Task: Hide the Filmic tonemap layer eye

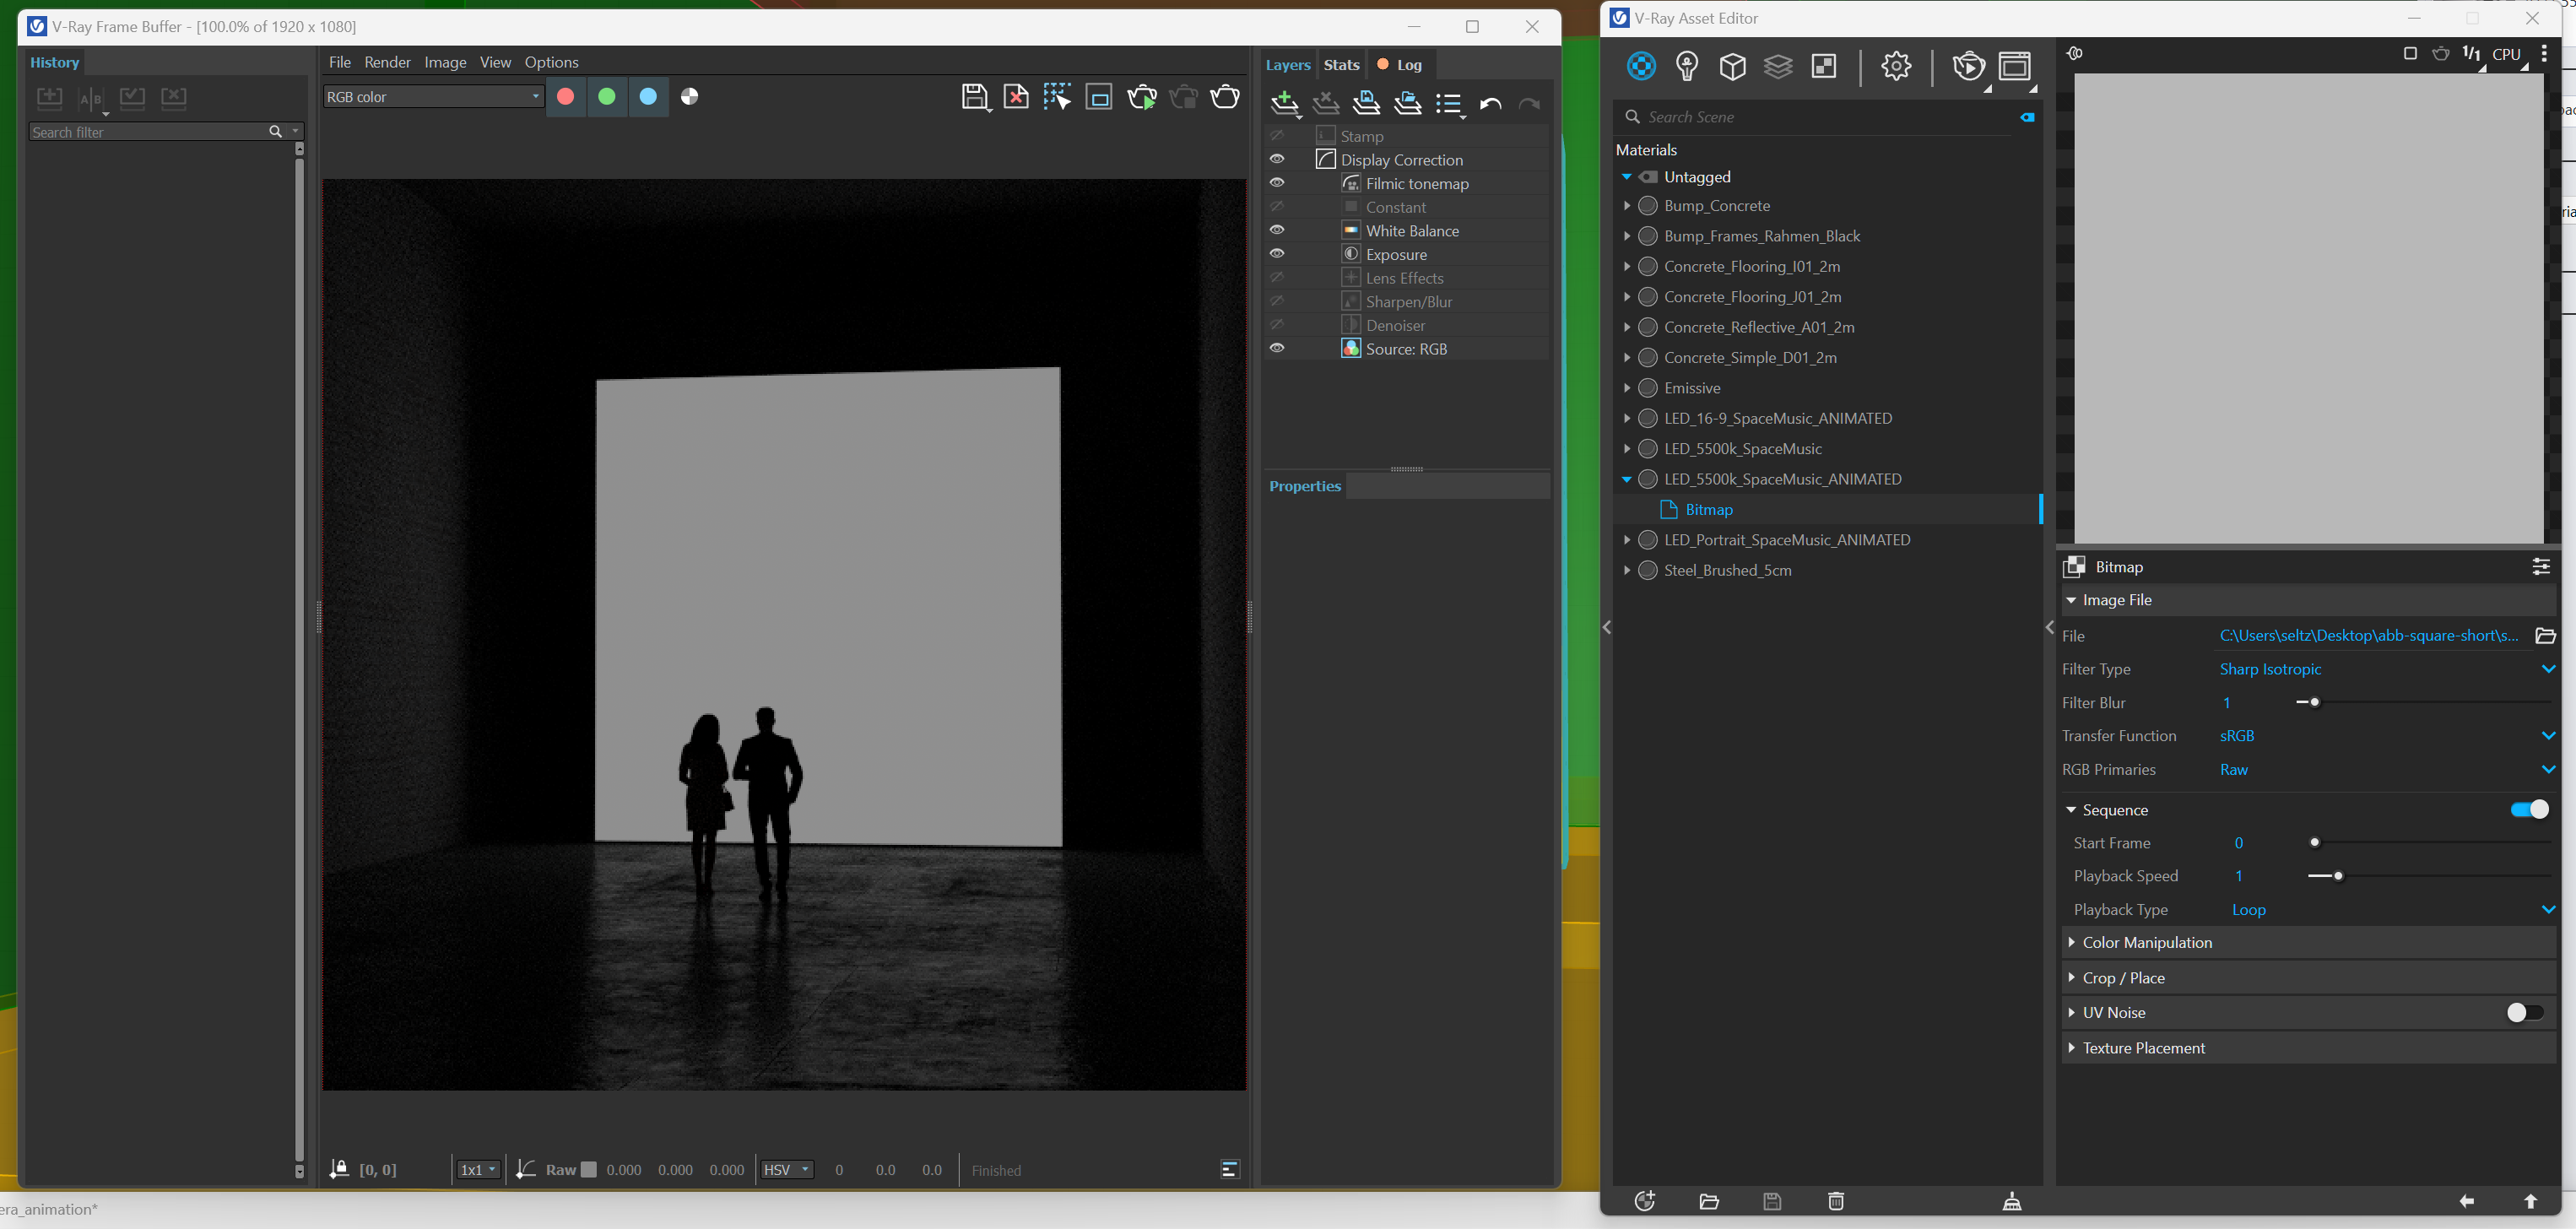Action: [x=1277, y=183]
